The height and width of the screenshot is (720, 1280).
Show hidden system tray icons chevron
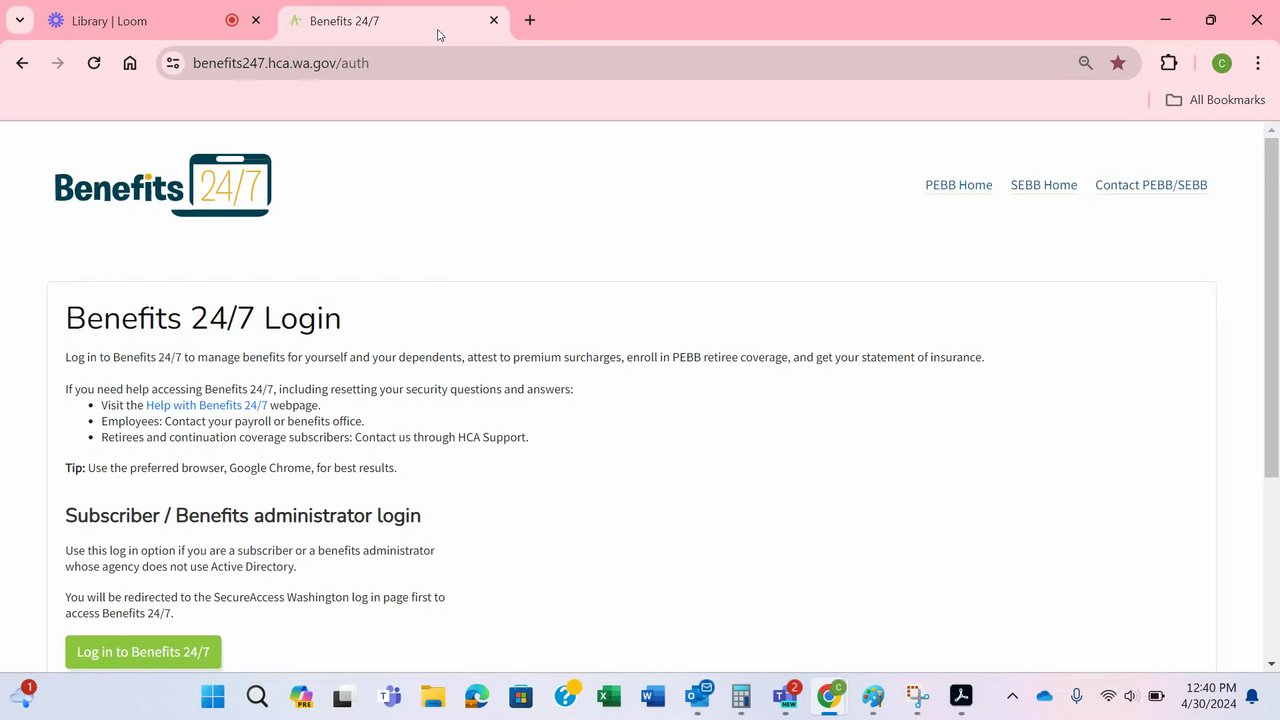pyautogui.click(x=1012, y=696)
